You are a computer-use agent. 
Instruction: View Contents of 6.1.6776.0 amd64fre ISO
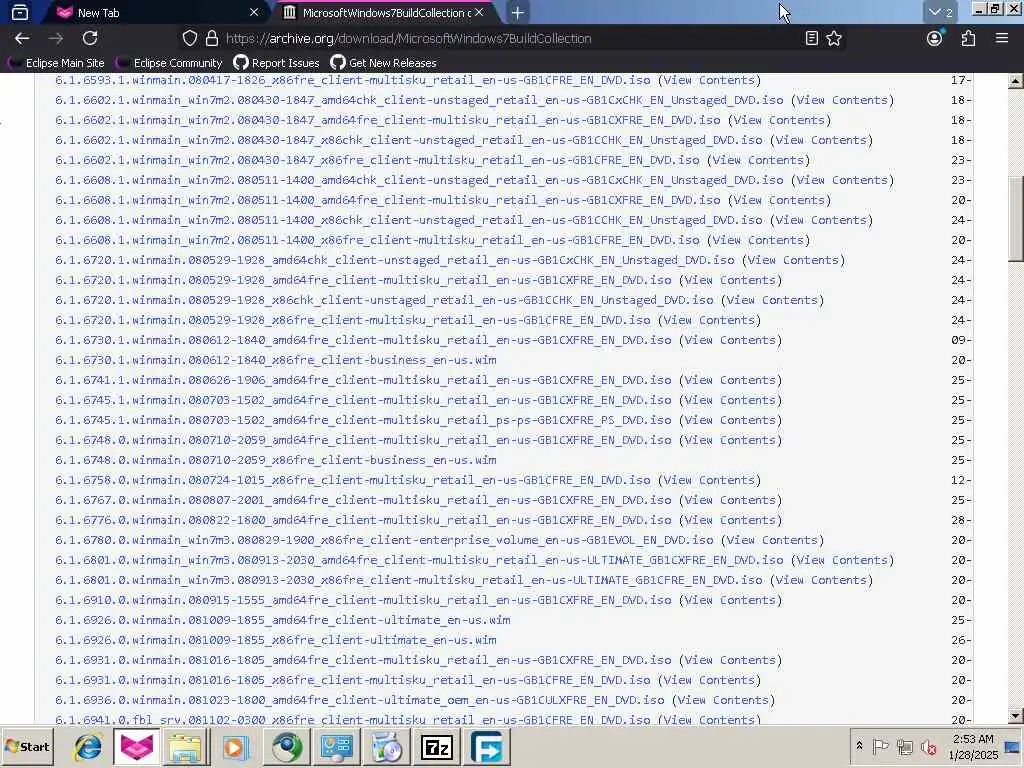[x=731, y=520]
